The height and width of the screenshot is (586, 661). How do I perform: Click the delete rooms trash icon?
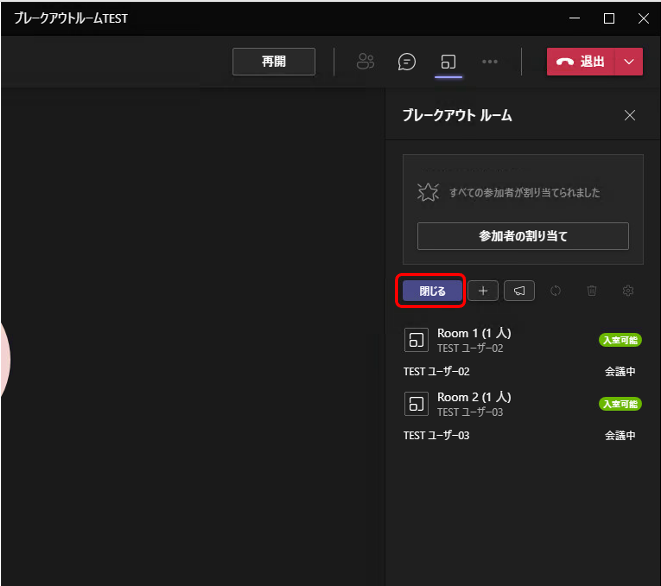pyautogui.click(x=592, y=290)
